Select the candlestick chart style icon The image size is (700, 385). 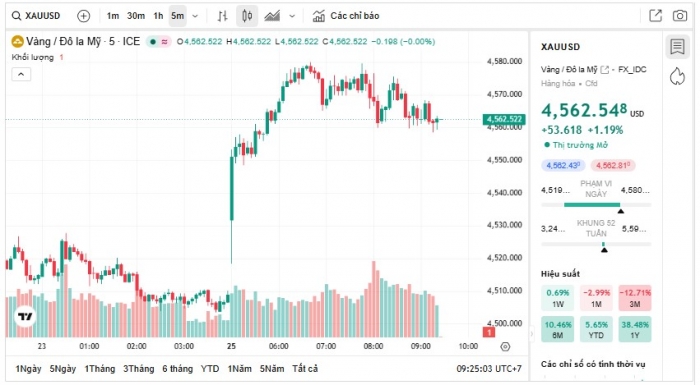click(247, 16)
